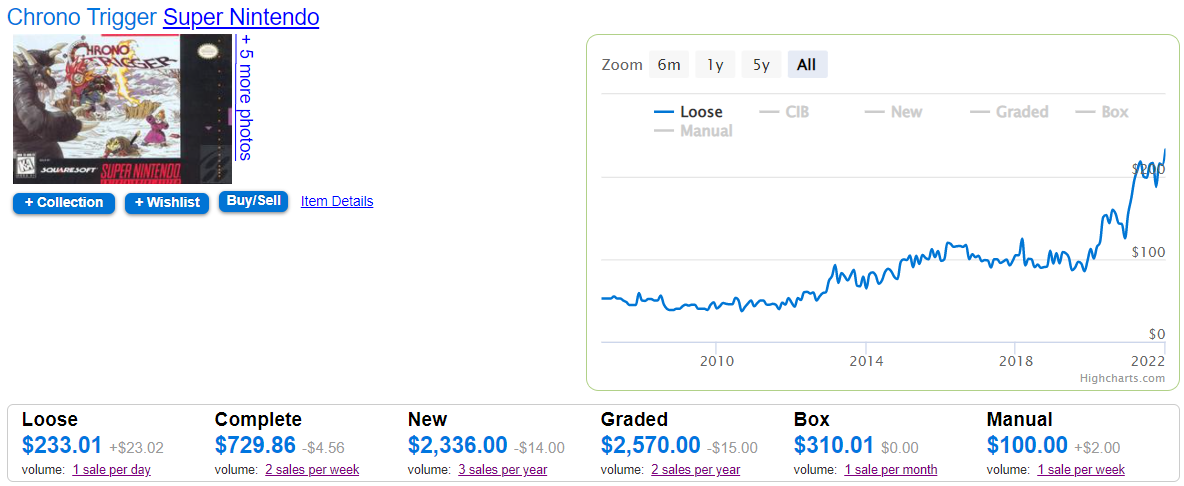
Task: Click the + Collection button
Action: [x=64, y=203]
